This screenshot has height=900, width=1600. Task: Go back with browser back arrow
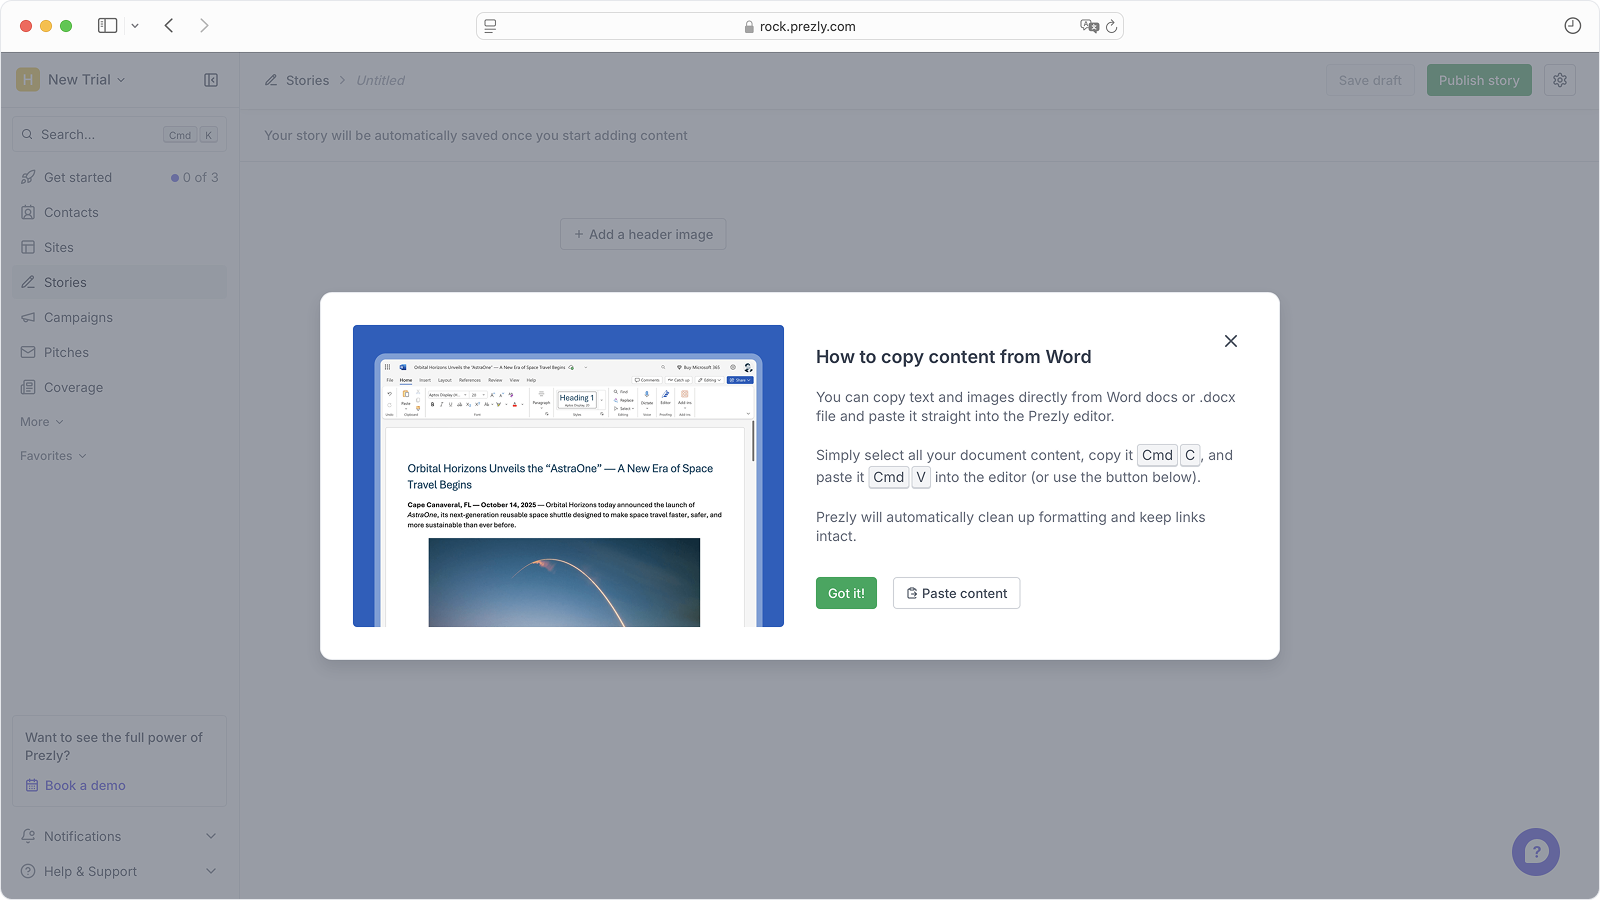point(169,26)
